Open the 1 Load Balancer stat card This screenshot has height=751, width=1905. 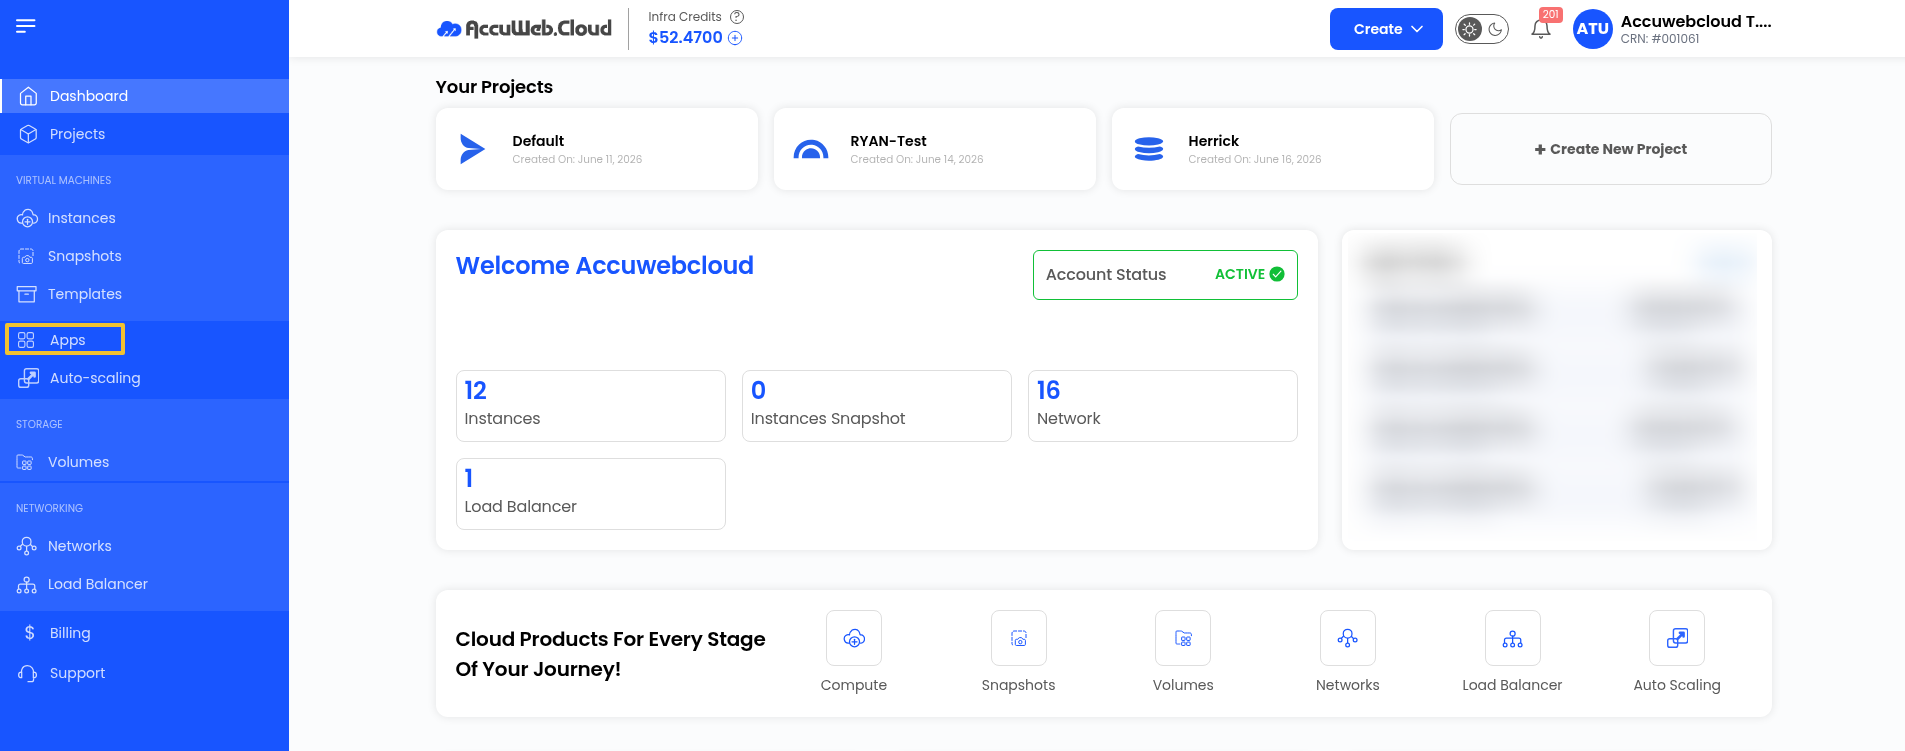click(591, 494)
